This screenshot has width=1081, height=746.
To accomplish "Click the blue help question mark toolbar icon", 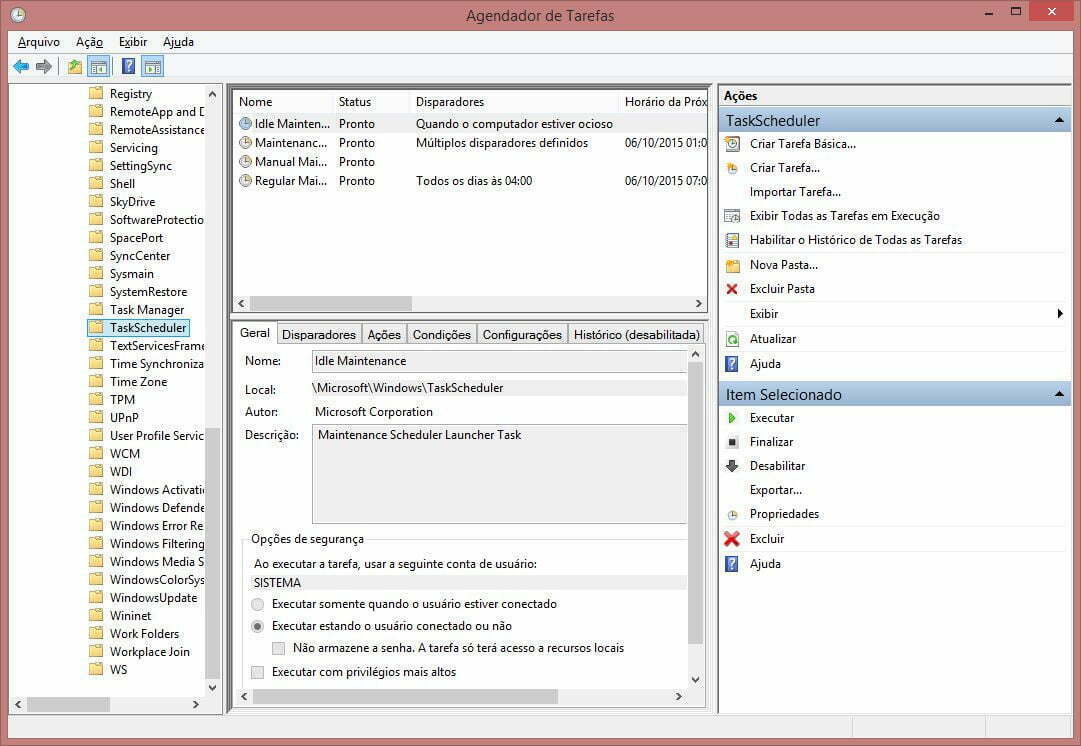I will (x=128, y=67).
